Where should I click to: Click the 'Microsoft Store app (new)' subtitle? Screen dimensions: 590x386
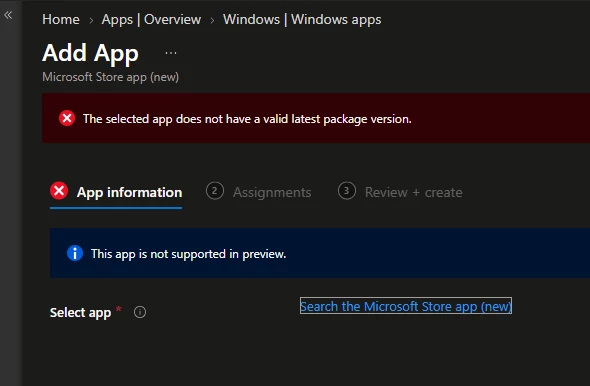point(111,77)
